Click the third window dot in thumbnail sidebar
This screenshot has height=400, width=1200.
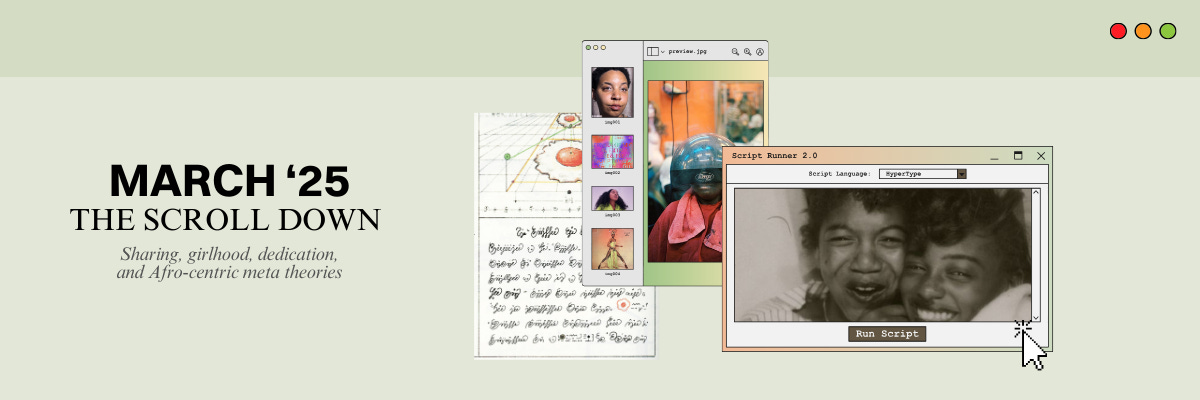coord(603,47)
